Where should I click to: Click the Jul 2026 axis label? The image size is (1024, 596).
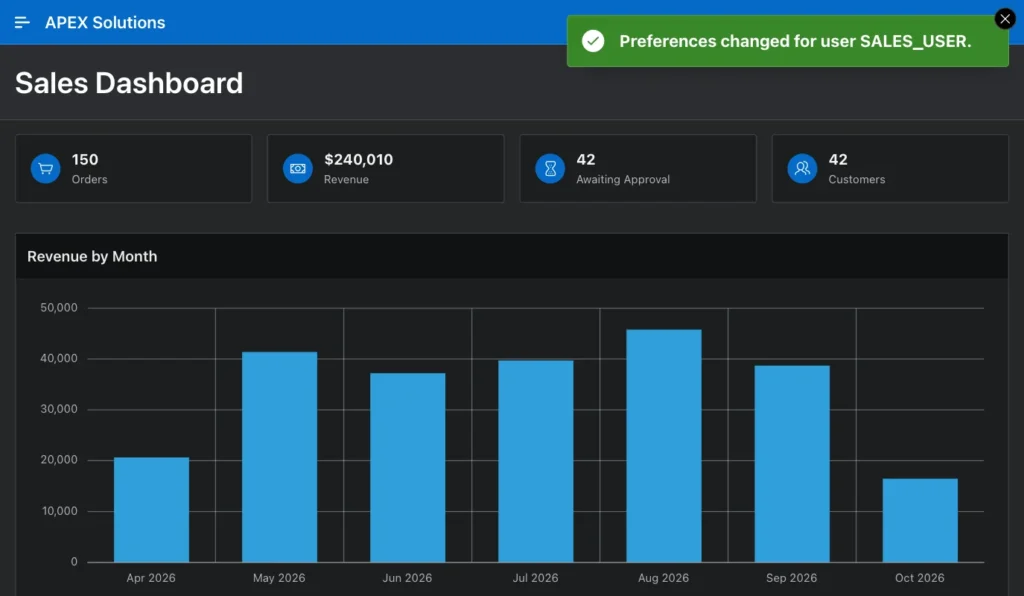tap(536, 578)
